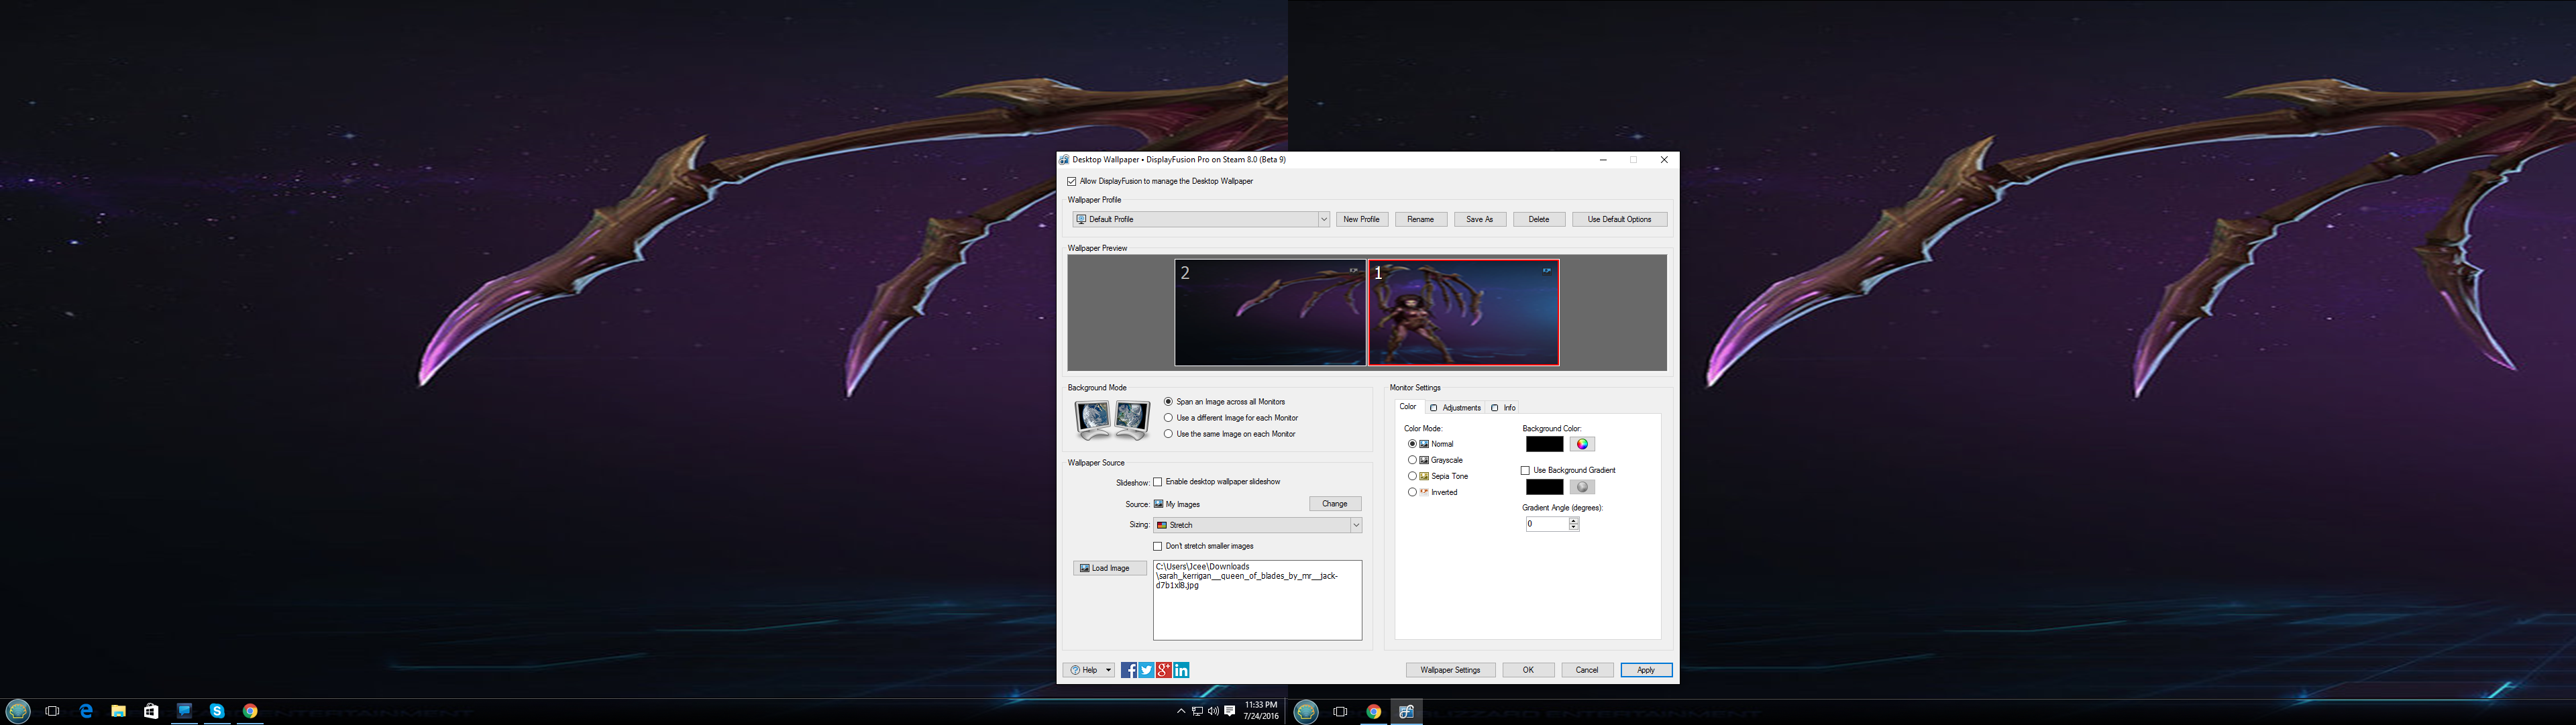The image size is (2576, 725).
Task: Check Use Background Gradient option
Action: pyautogui.click(x=1525, y=470)
